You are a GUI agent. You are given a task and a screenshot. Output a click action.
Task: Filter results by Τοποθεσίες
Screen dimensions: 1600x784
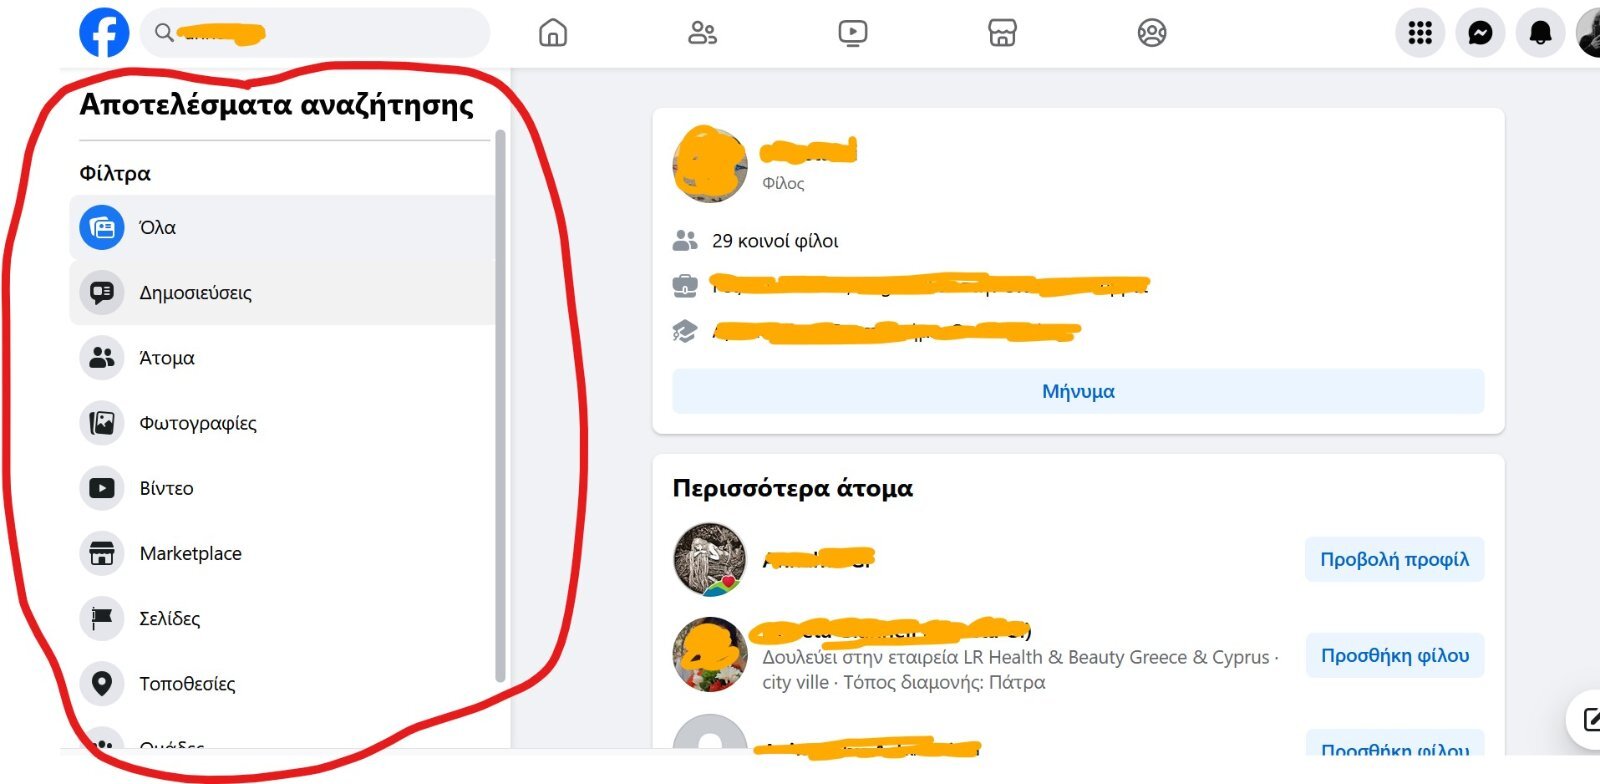coord(282,683)
